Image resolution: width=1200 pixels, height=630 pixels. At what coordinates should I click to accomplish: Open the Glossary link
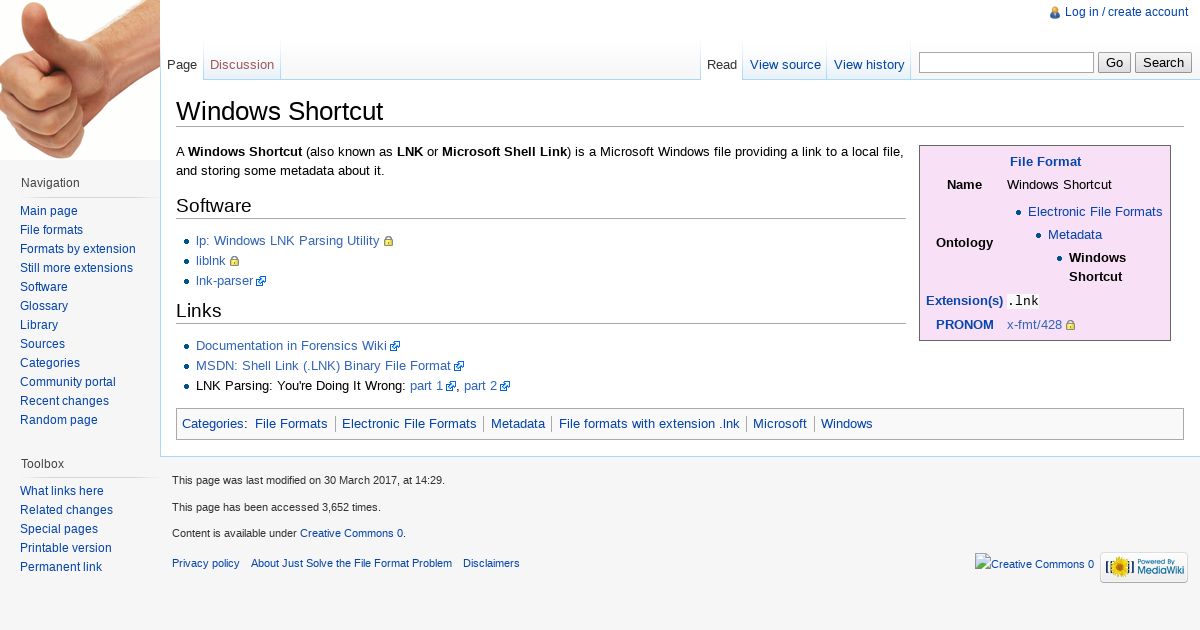coord(44,306)
